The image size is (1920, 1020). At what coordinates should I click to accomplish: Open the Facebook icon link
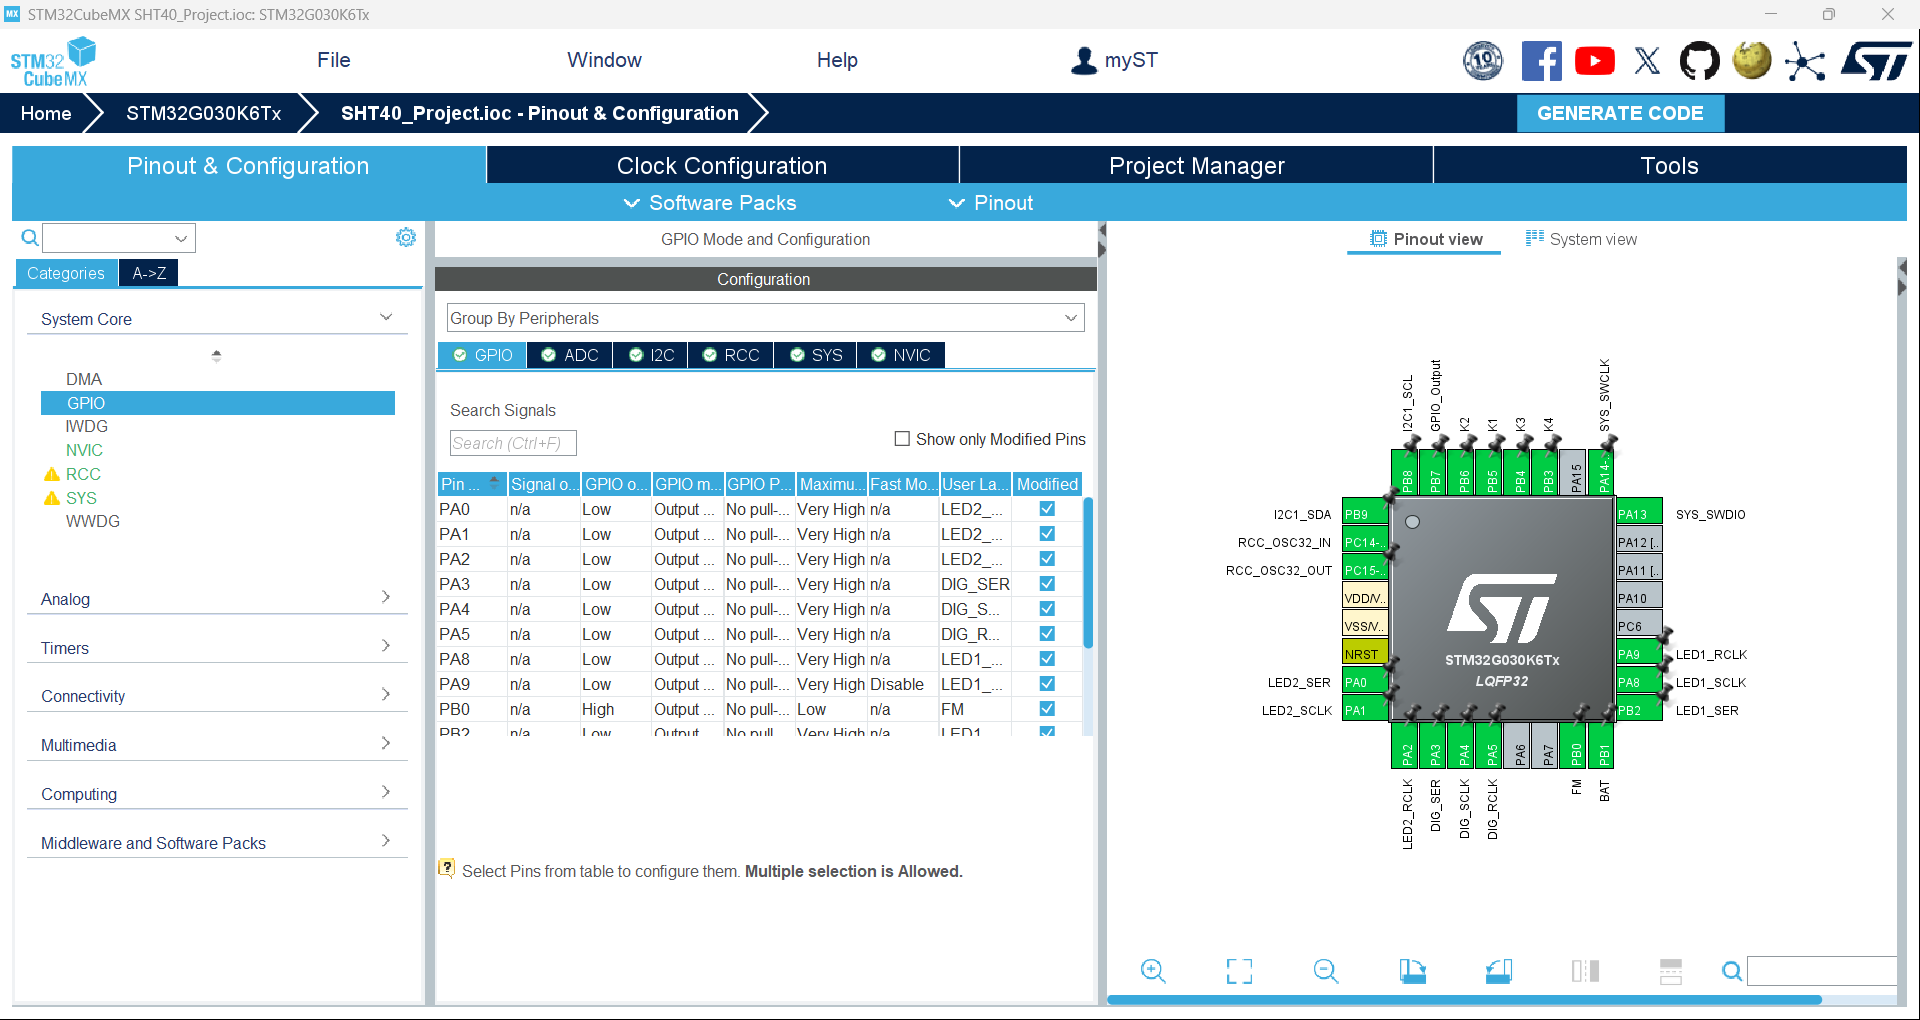1542,61
